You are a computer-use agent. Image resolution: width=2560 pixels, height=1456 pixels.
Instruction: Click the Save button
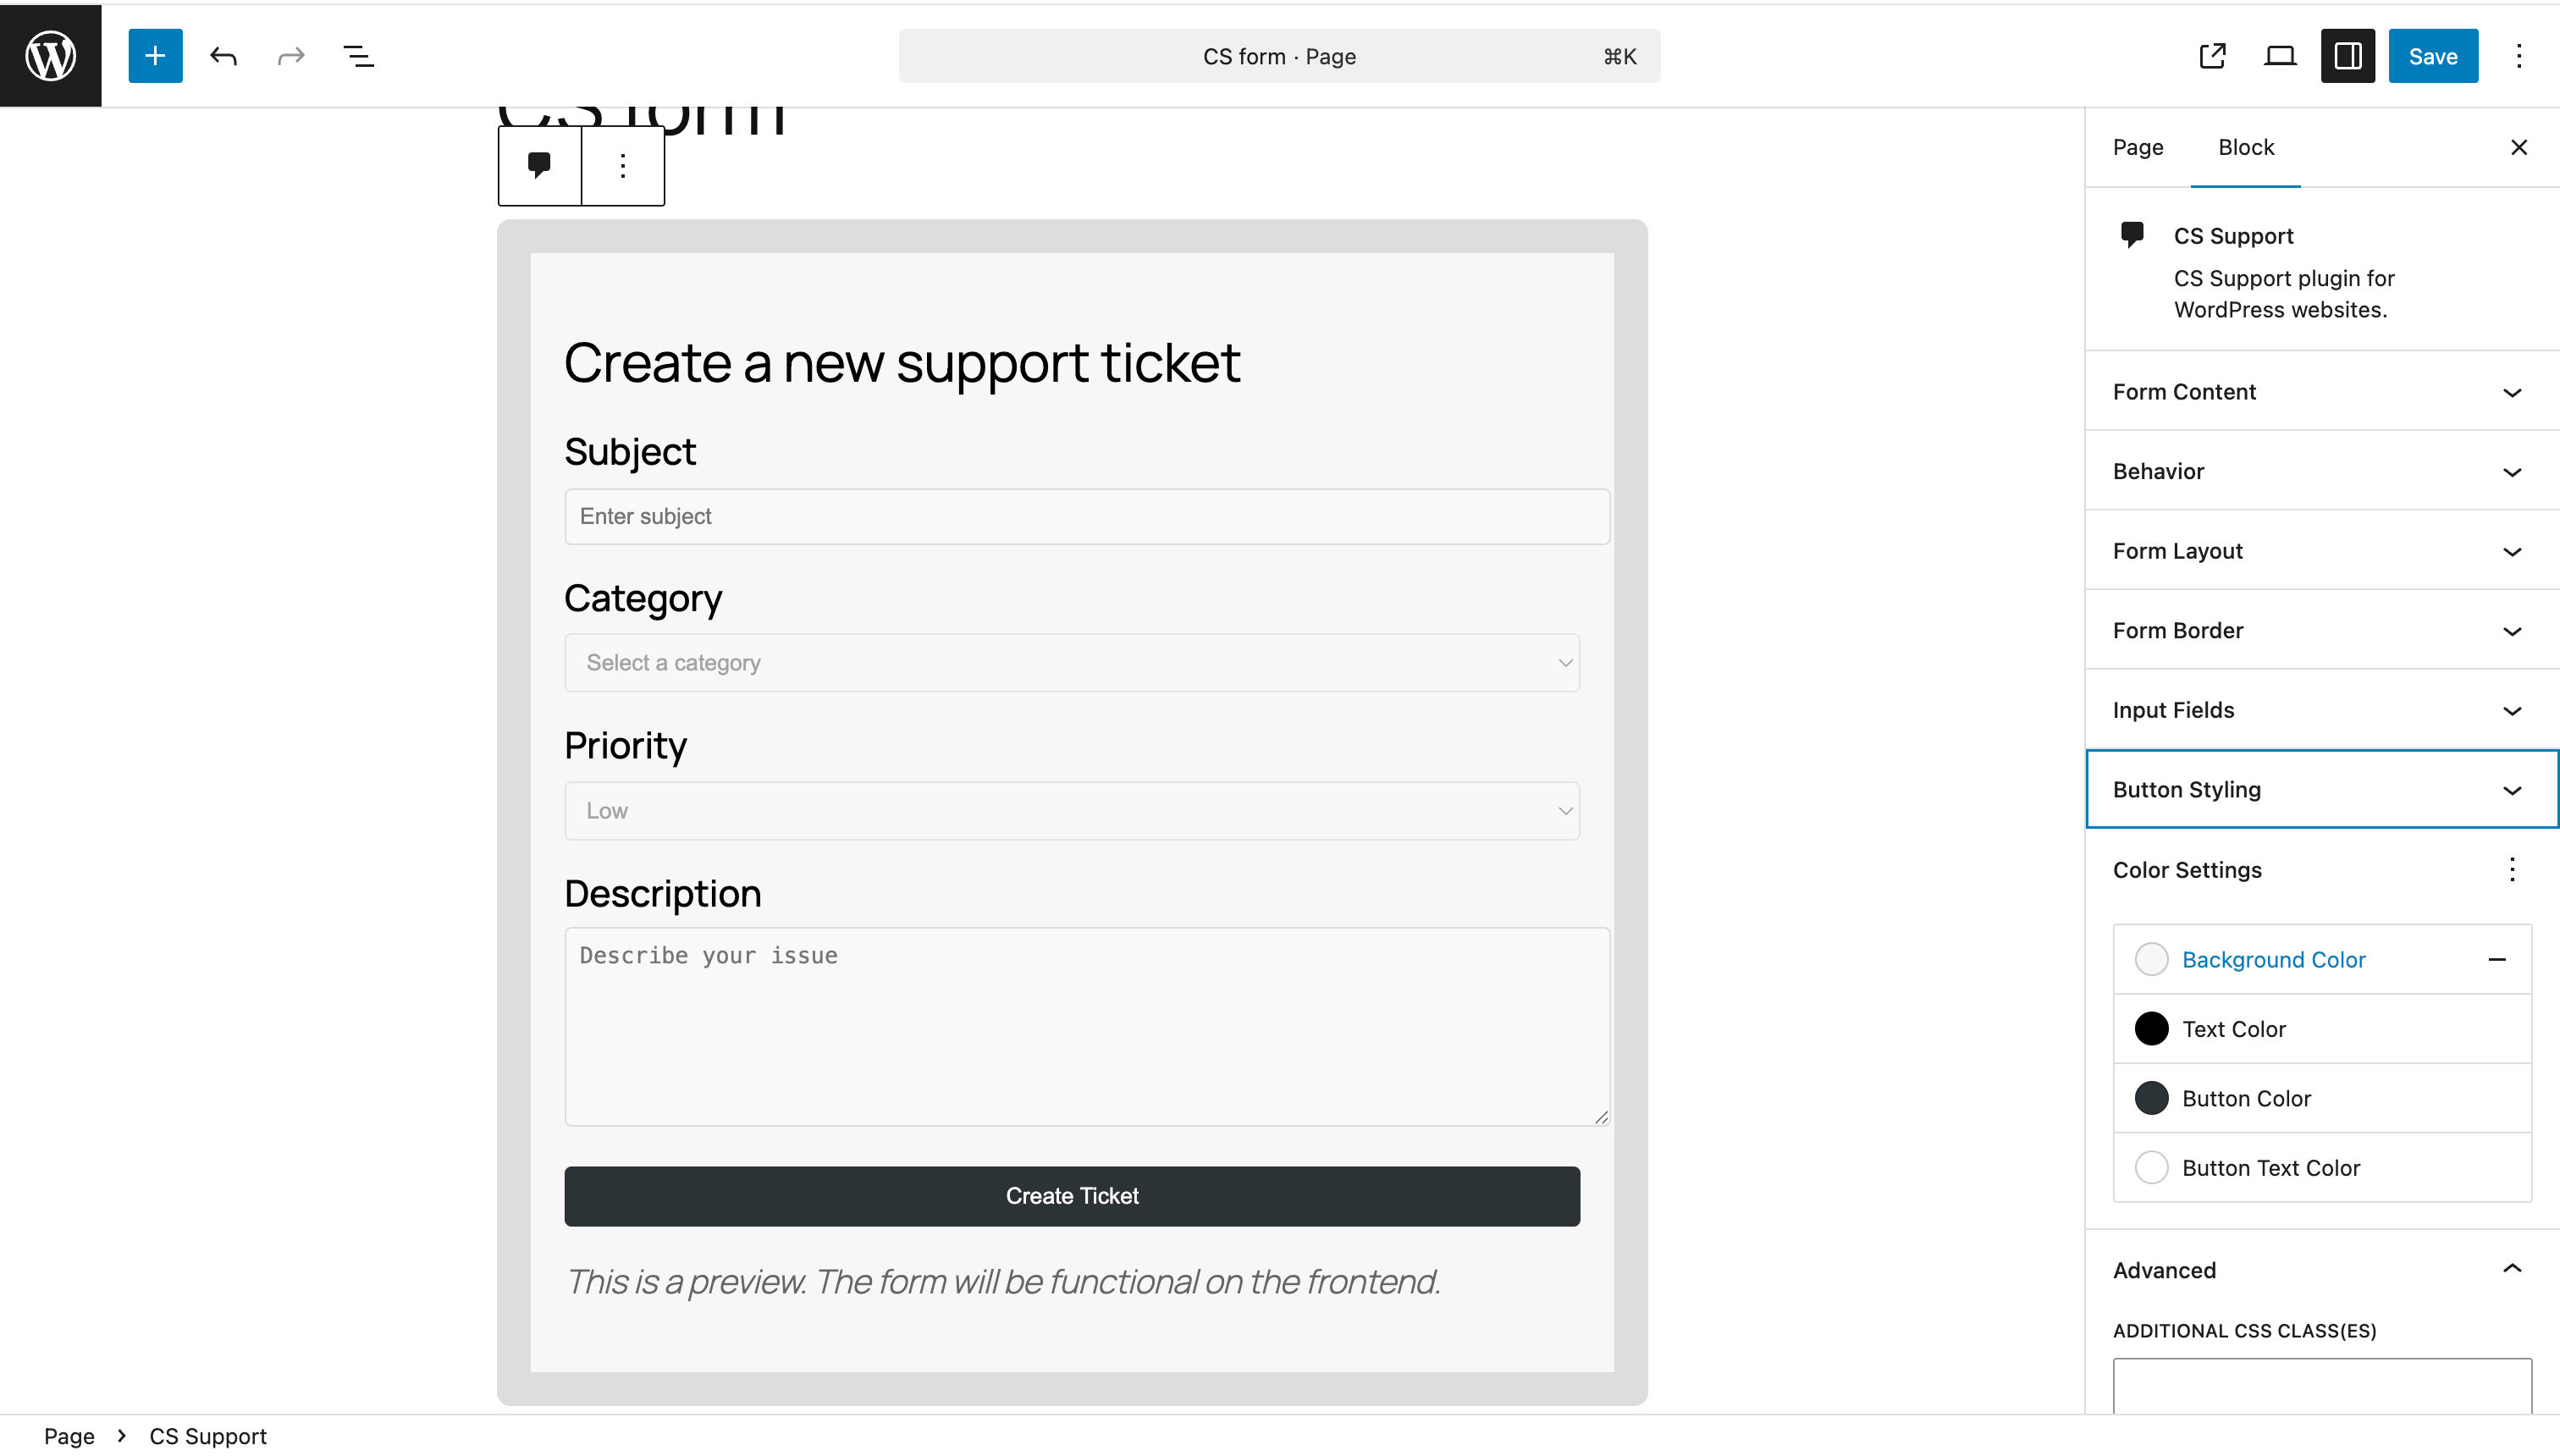(2433, 56)
